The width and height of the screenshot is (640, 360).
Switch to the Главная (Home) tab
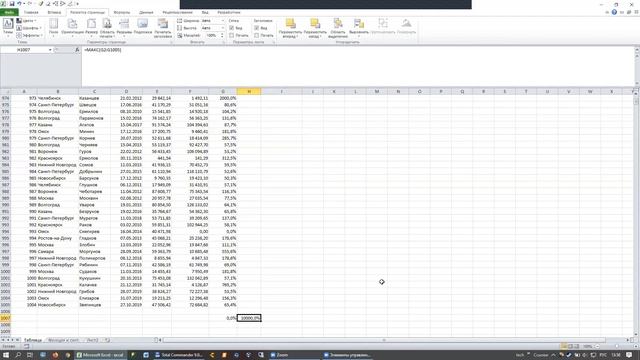tap(31, 12)
